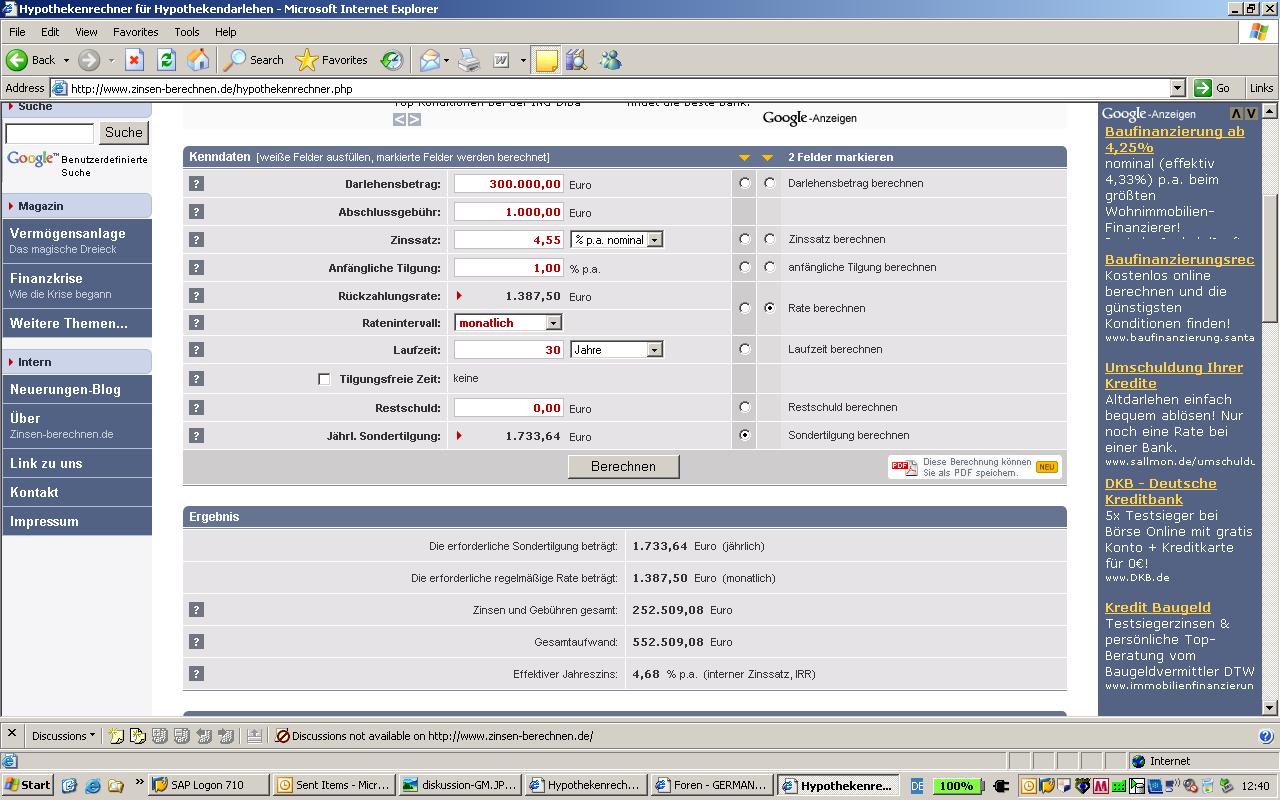Image resolution: width=1280 pixels, height=806 pixels.
Task: Click the Home icon in the browser toolbar
Action: [198, 60]
